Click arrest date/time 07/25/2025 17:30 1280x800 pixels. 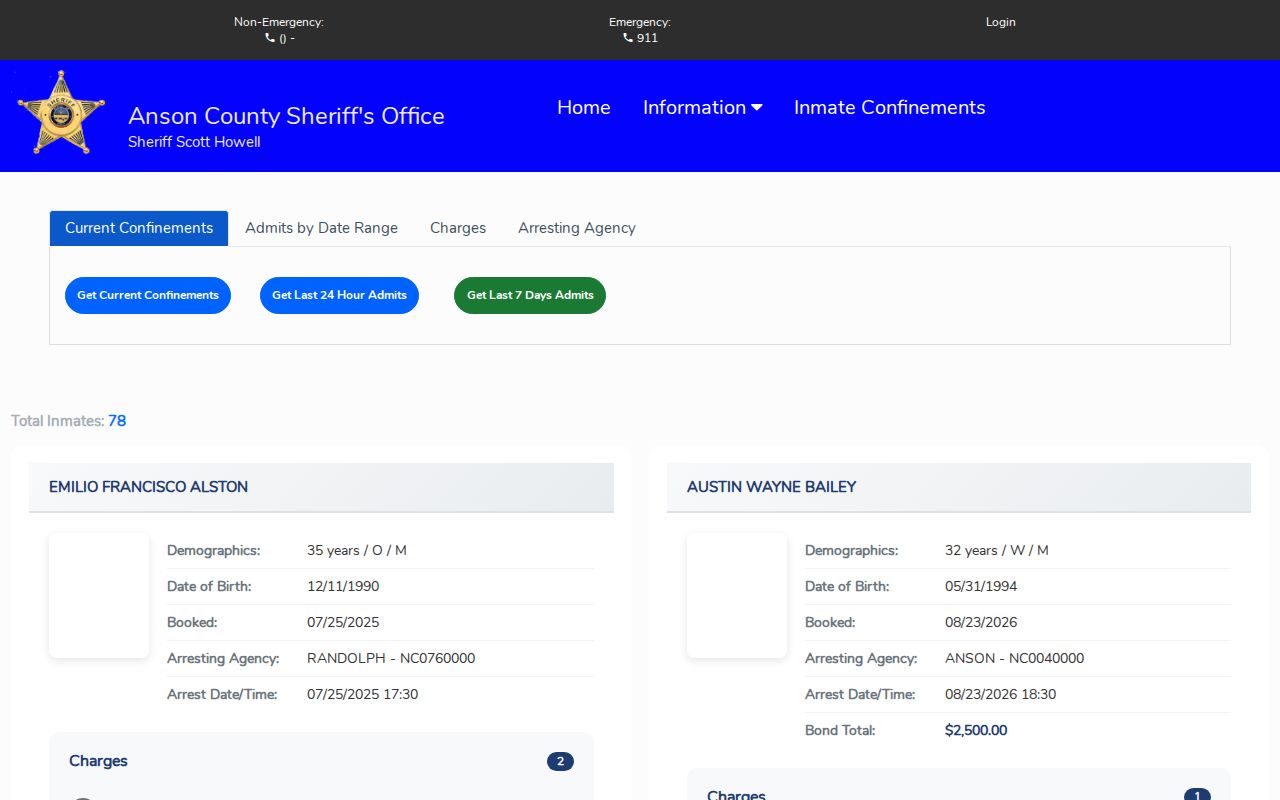coord(362,694)
